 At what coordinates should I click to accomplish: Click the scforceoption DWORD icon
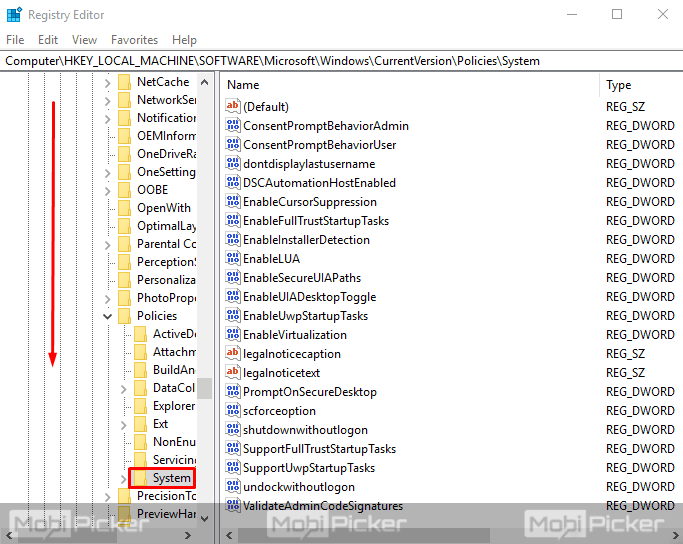point(233,410)
